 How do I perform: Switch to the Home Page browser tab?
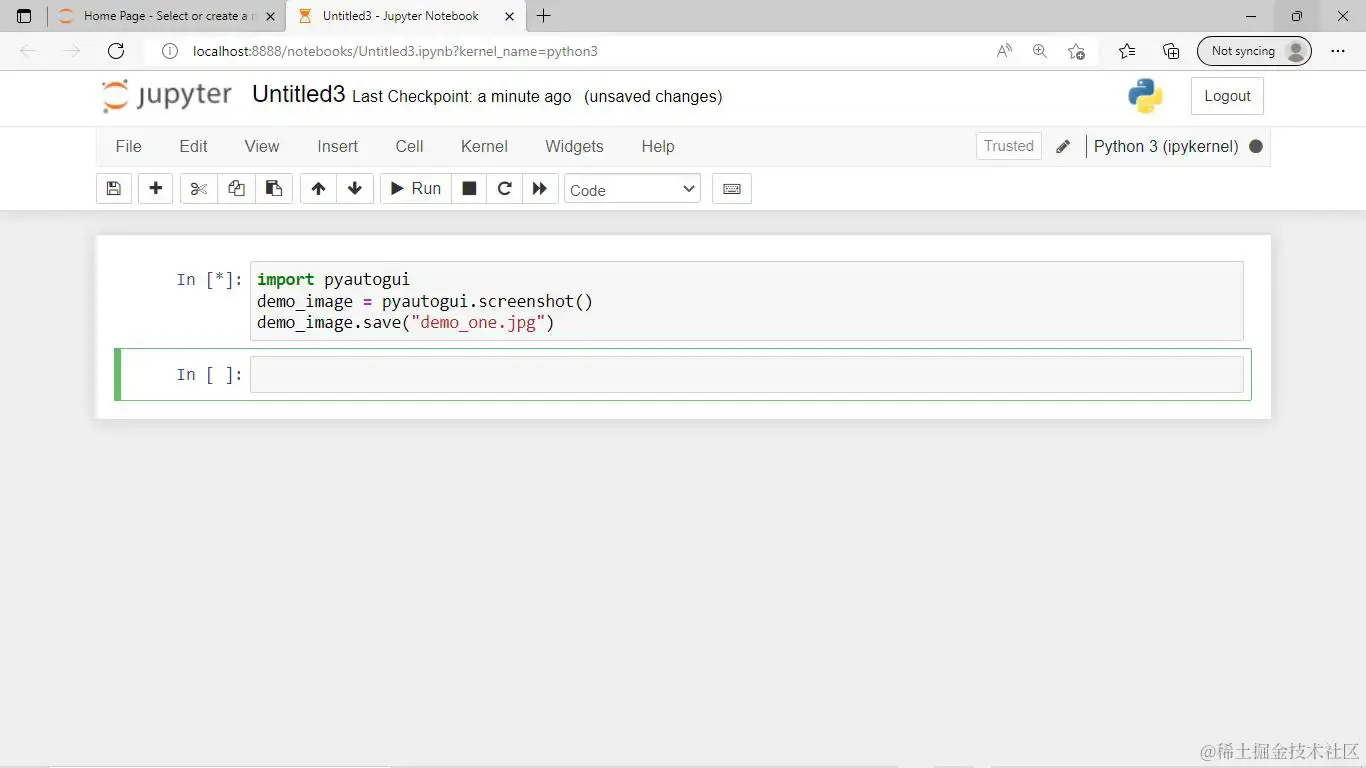coord(160,16)
